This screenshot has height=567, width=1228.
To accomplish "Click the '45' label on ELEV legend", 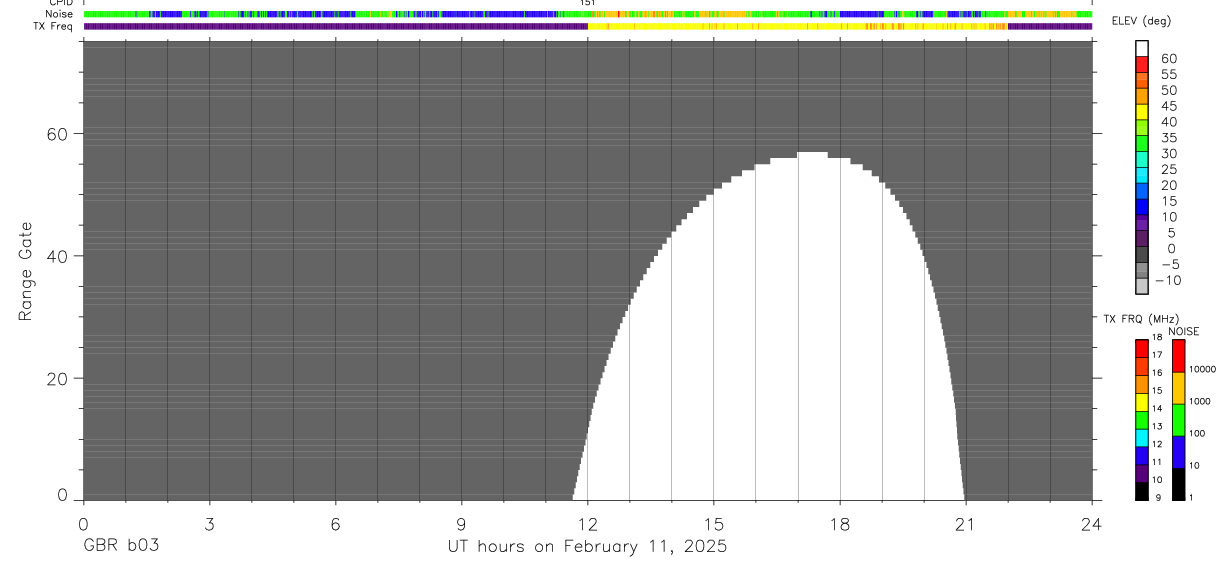I will pyautogui.click(x=1169, y=106).
